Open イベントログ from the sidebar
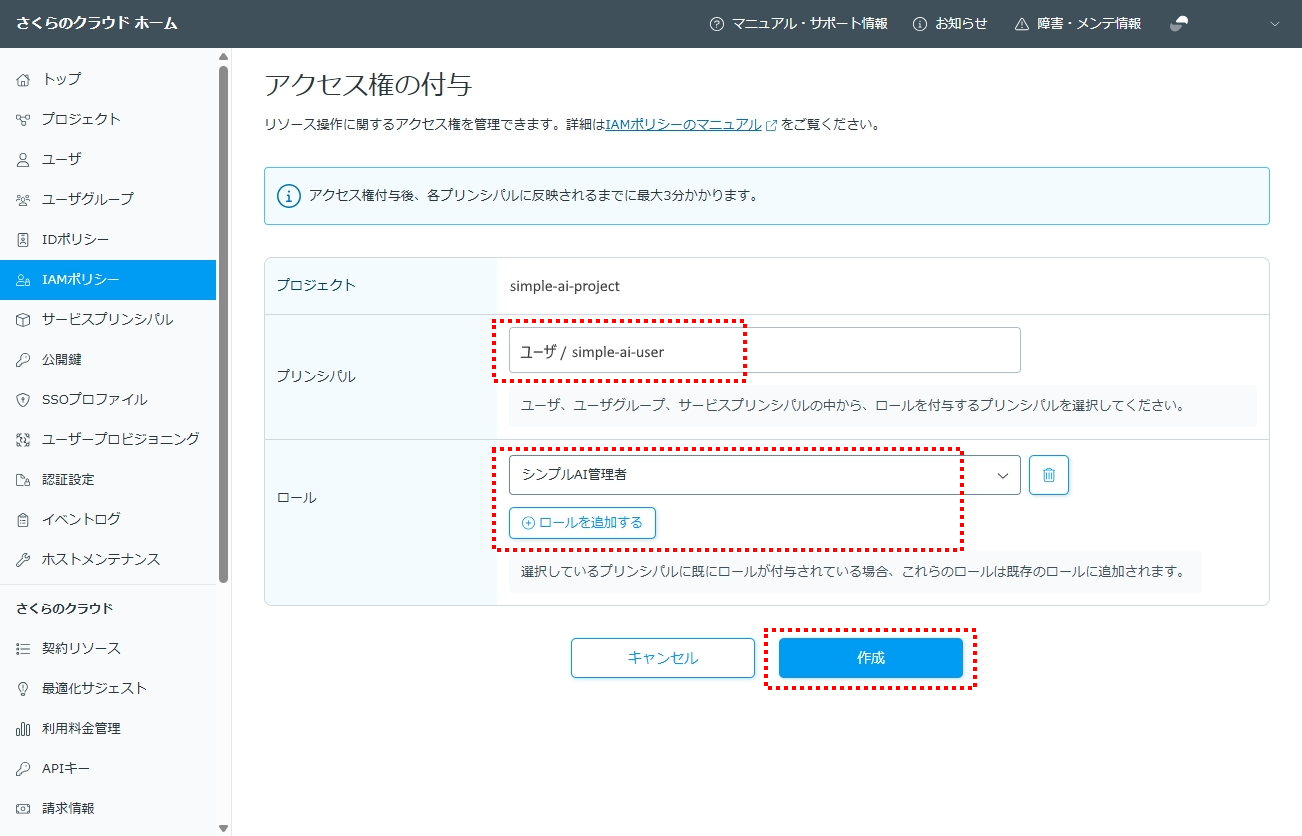Screen dimensions: 1302x836 [81, 519]
